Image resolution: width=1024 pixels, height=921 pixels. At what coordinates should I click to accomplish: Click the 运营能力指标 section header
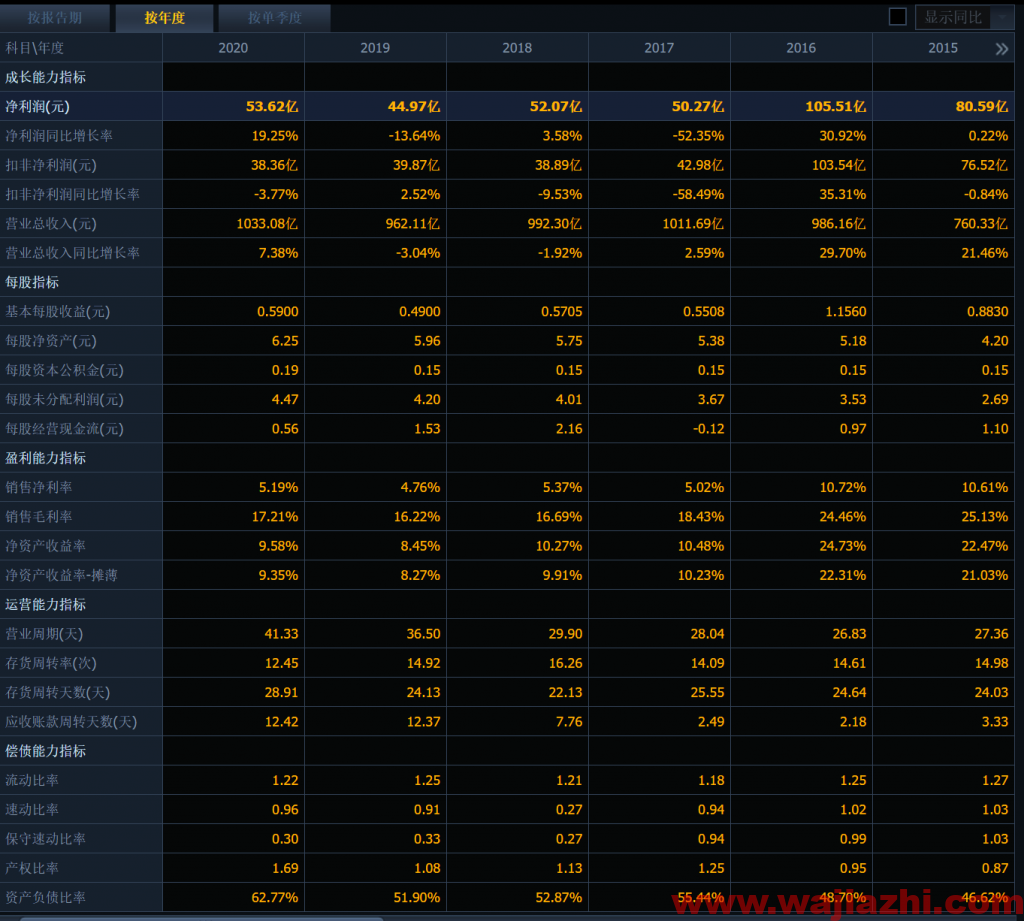pos(46,605)
